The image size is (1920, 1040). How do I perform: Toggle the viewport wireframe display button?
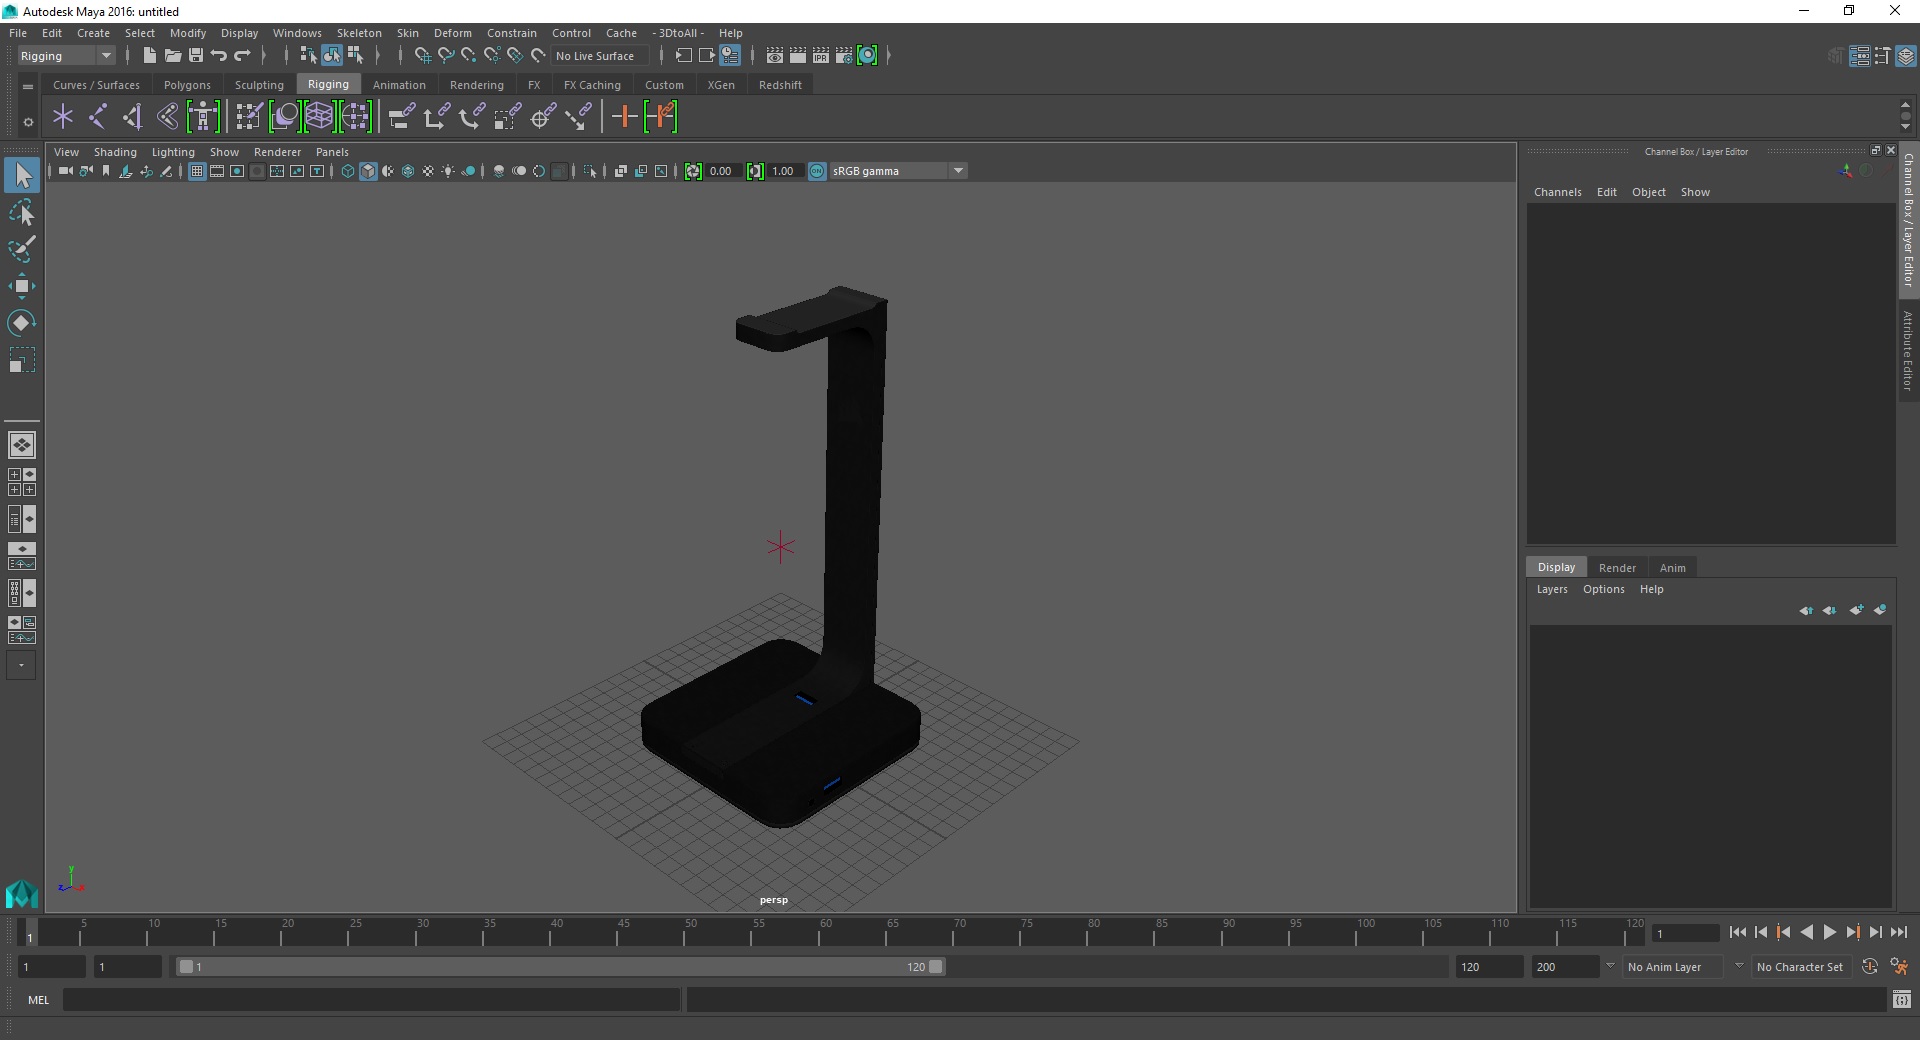click(x=348, y=171)
